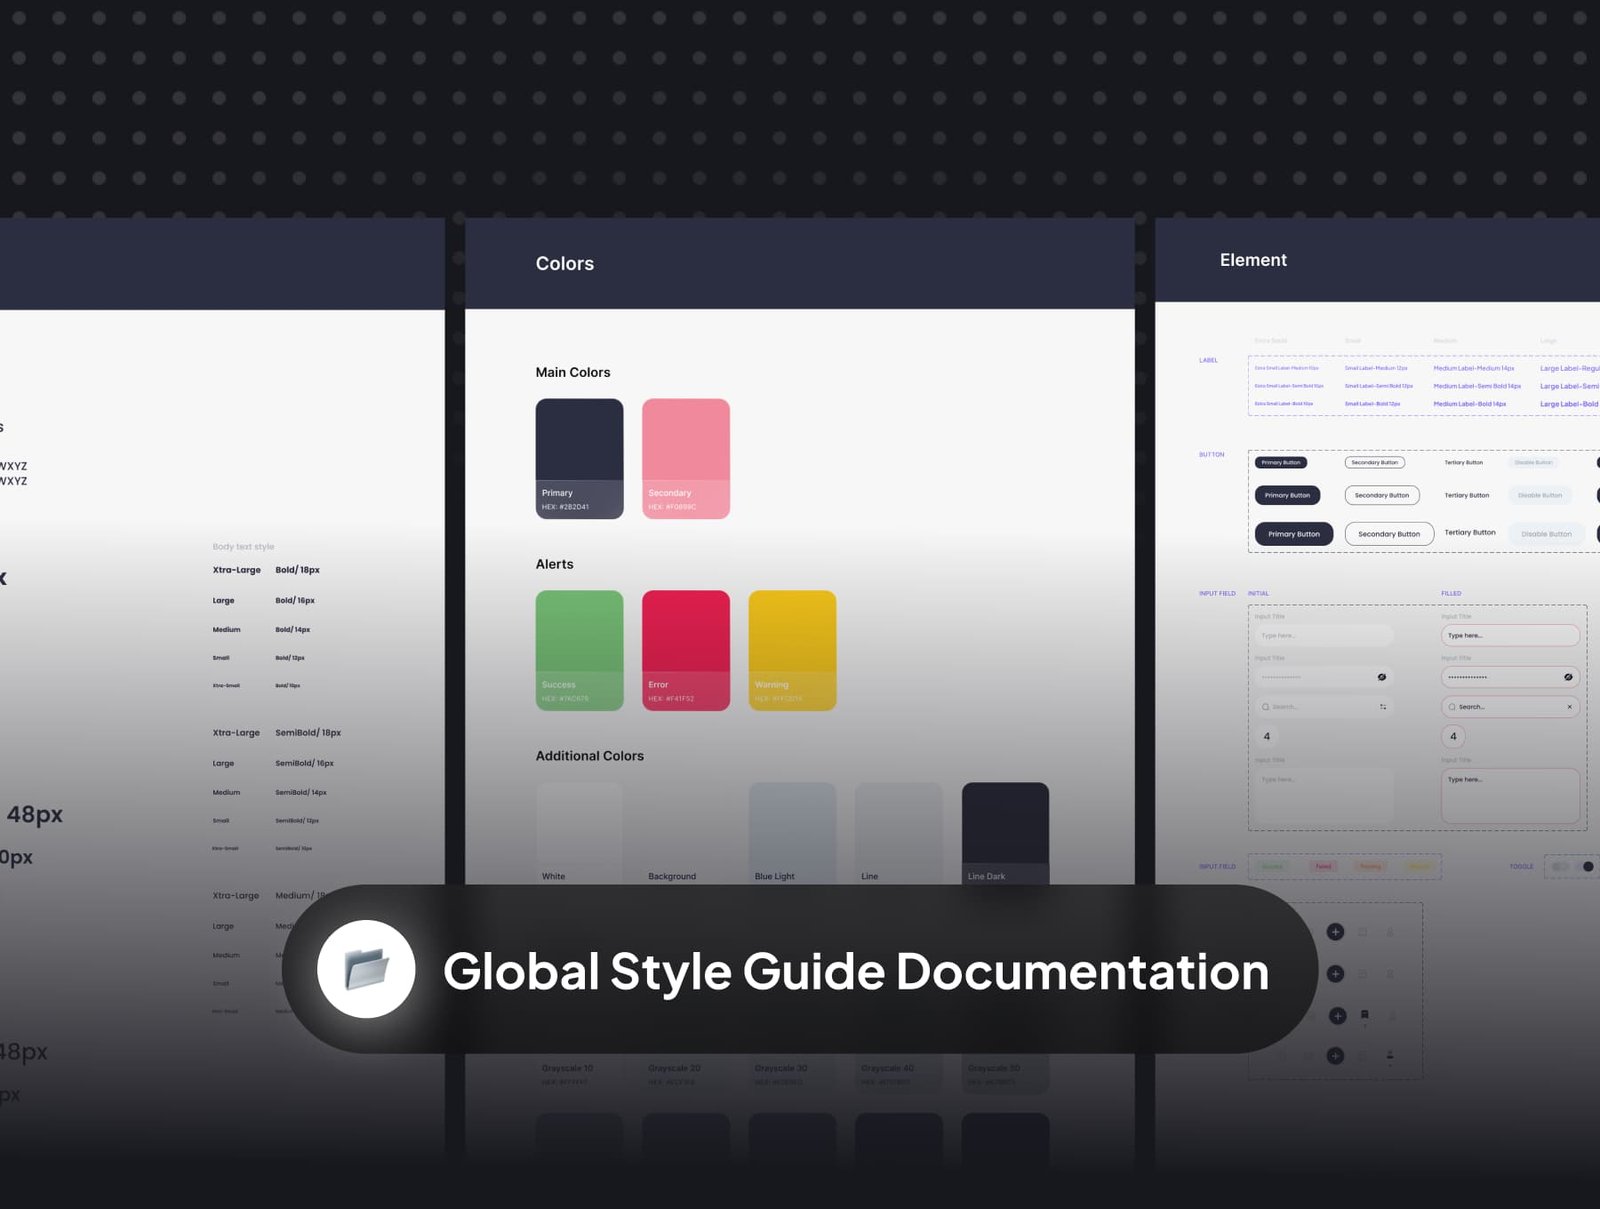
Task: Click the filter icon in the initial search field
Action: (x=1383, y=707)
